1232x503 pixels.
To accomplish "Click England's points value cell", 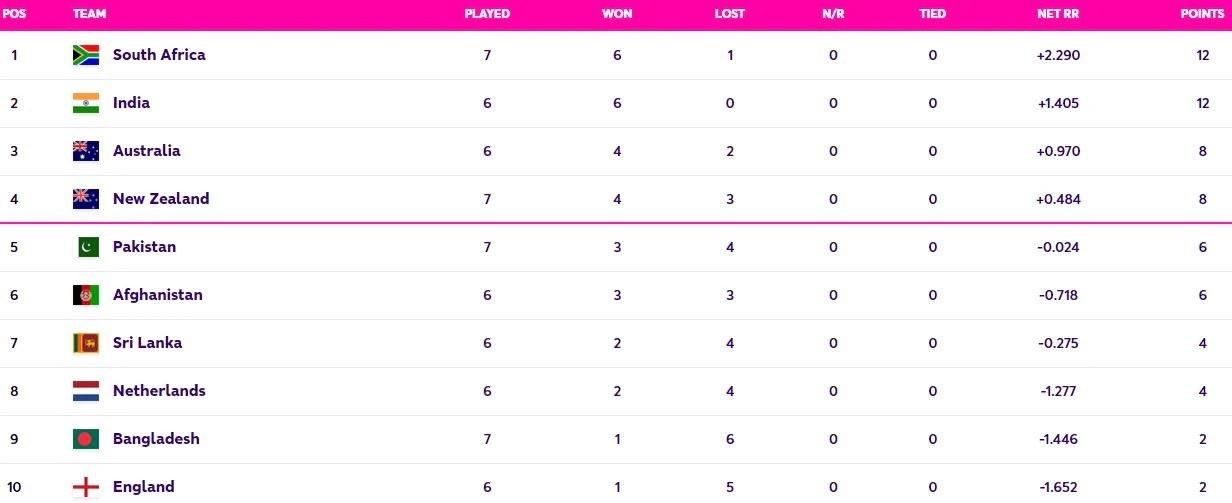I will [x=1203, y=487].
